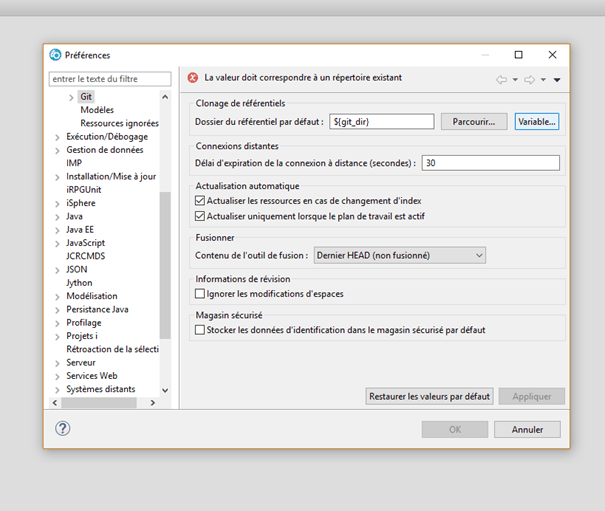Click the OK button
Screen dimensions: 605x511
click(x=455, y=429)
